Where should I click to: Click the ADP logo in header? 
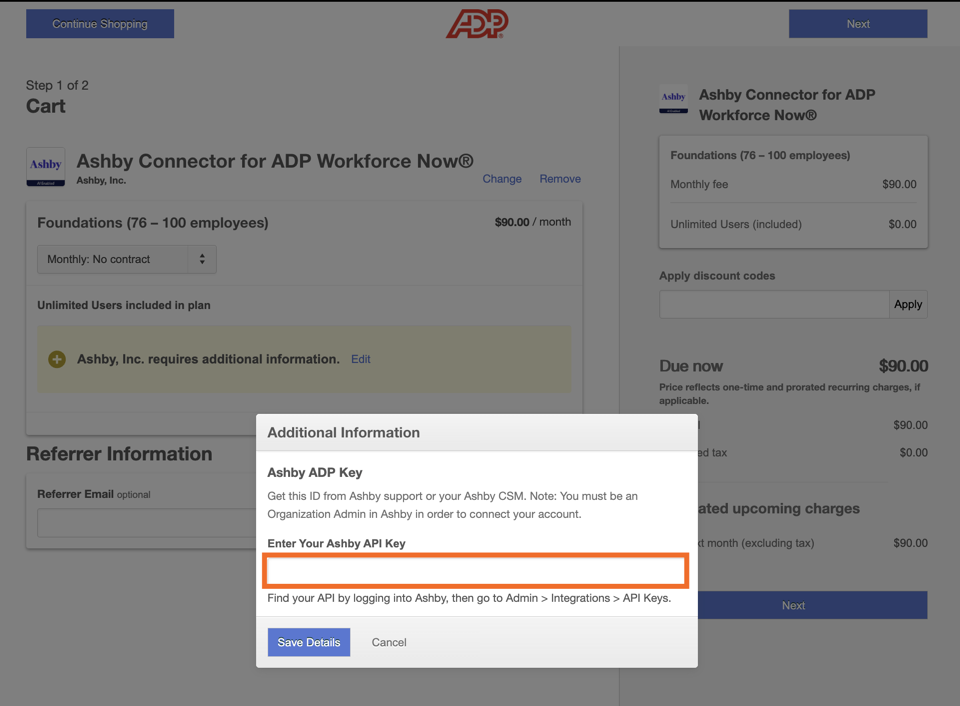[477, 24]
